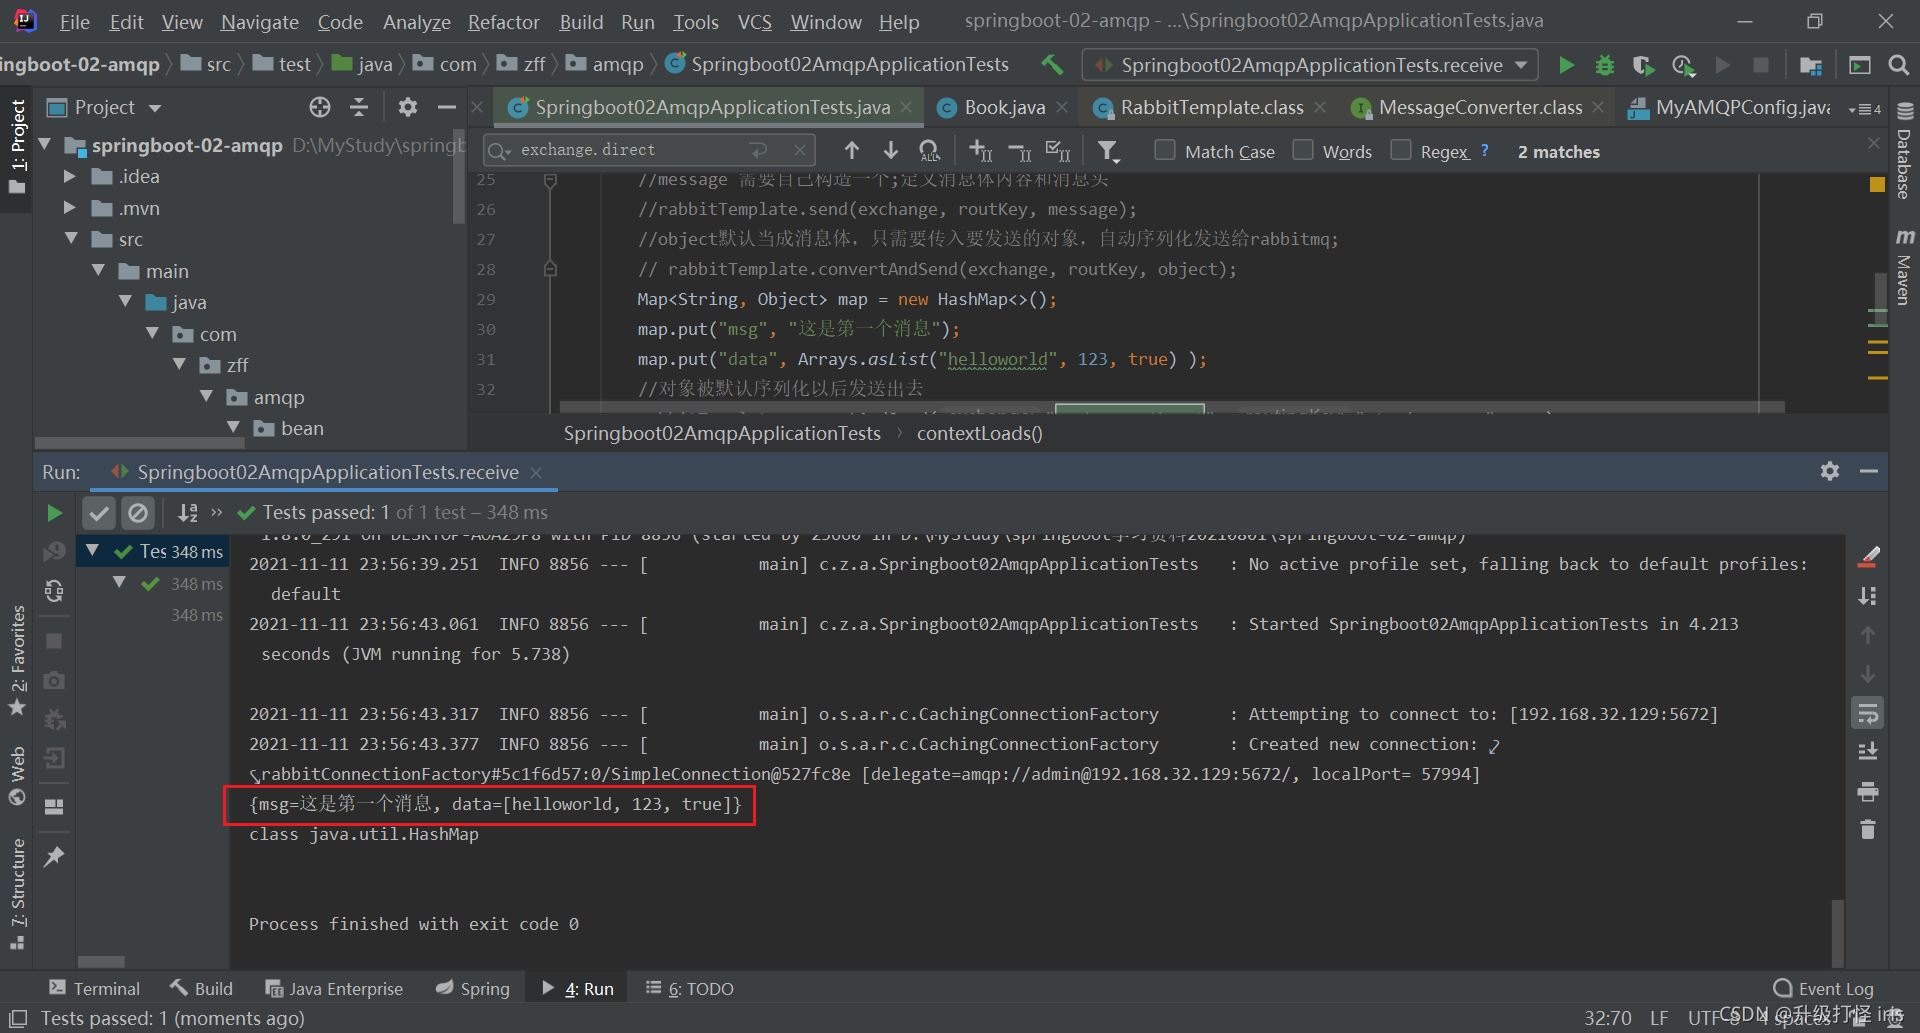Open Project view mode dropdown
Image resolution: width=1920 pixels, height=1033 pixels.
coord(154,108)
